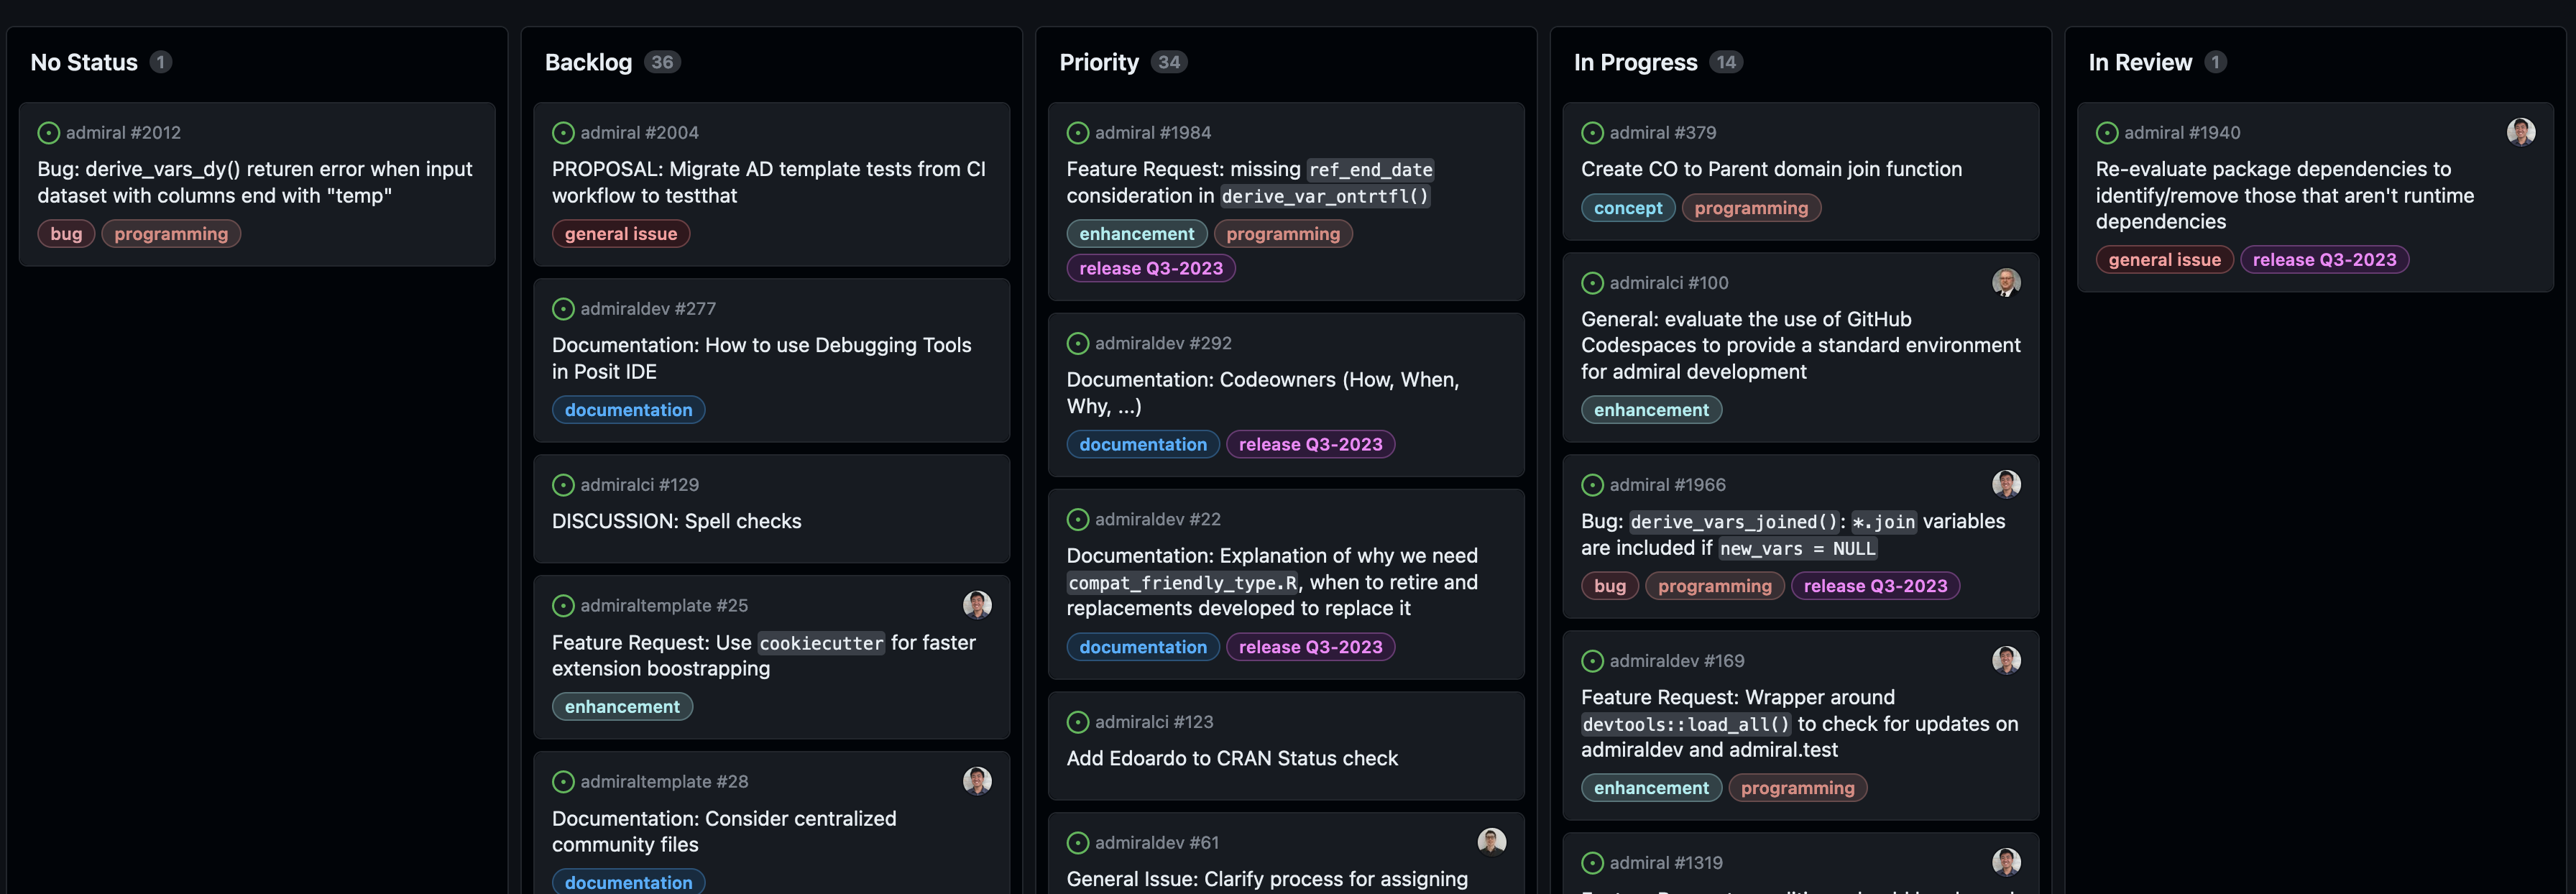The height and width of the screenshot is (894, 2576).
Task: Click the In Progress column header
Action: click(x=1634, y=62)
